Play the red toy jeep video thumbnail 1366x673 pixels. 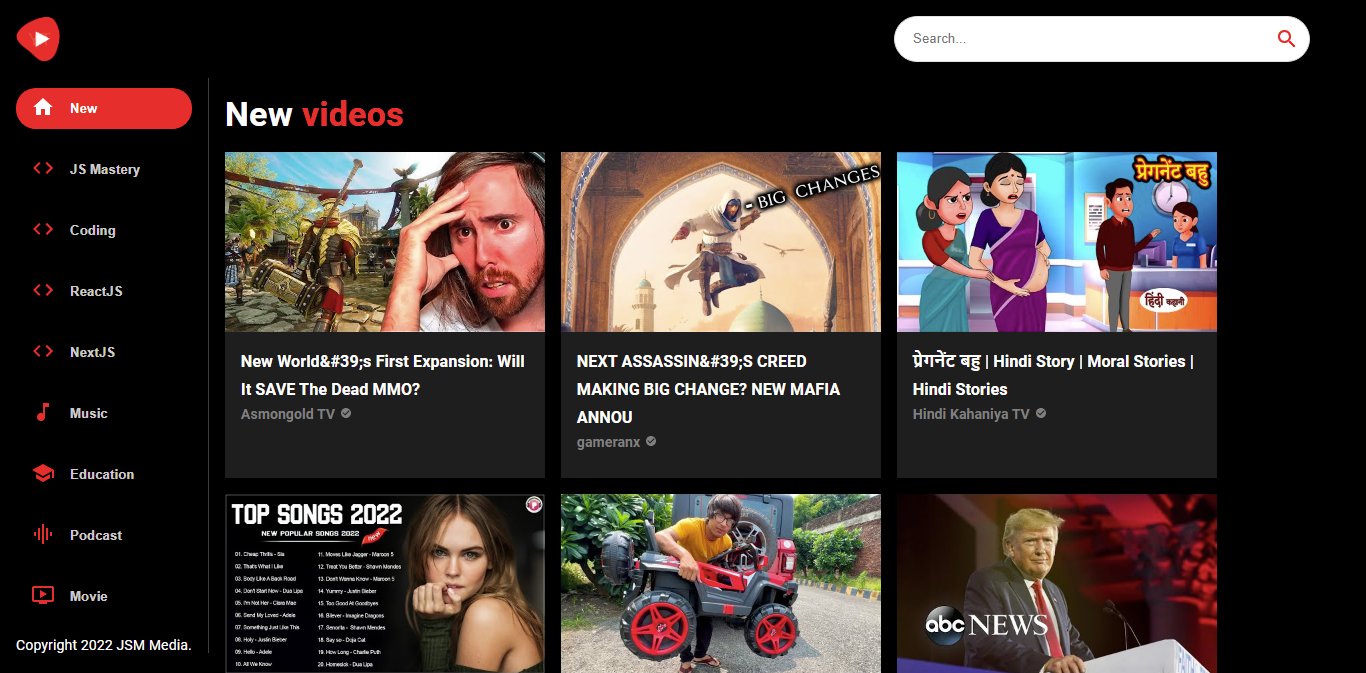[x=721, y=583]
